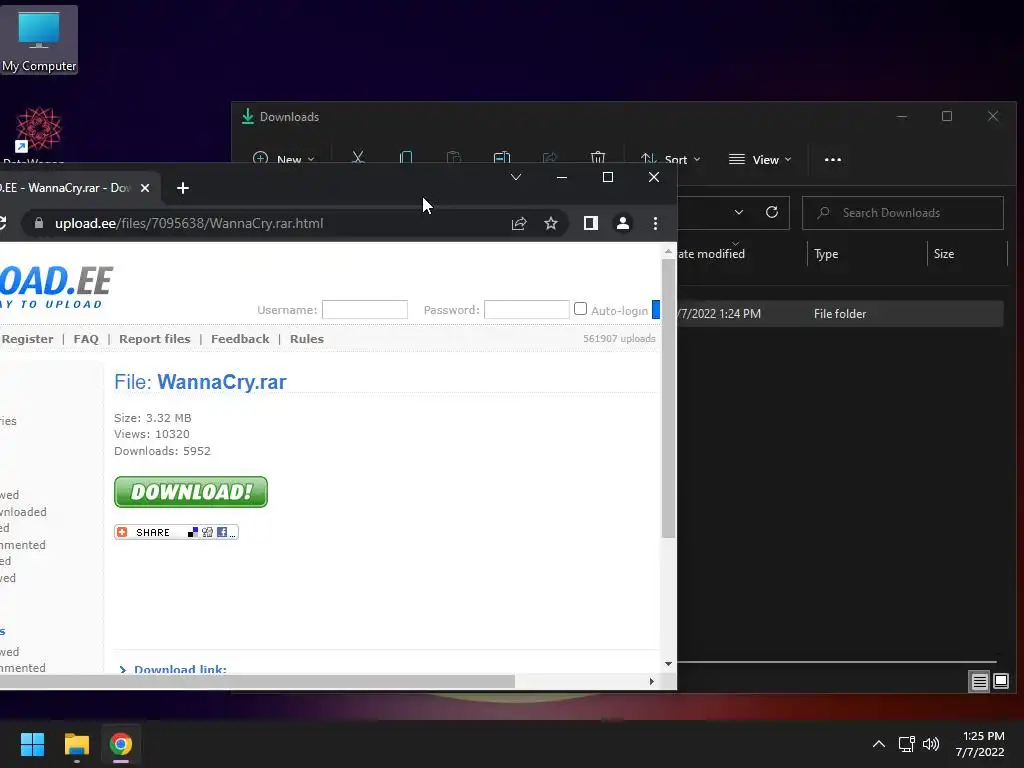Click the upload.ee address bar URL
Screen dimensions: 1024x768
click(x=189, y=223)
